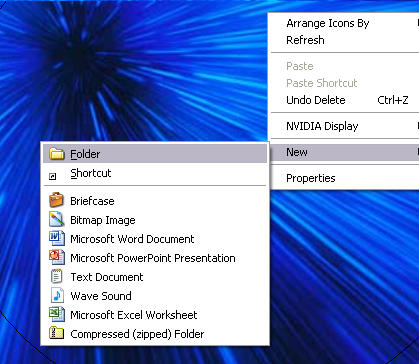Click the Microsoft Word document icon

click(57, 238)
